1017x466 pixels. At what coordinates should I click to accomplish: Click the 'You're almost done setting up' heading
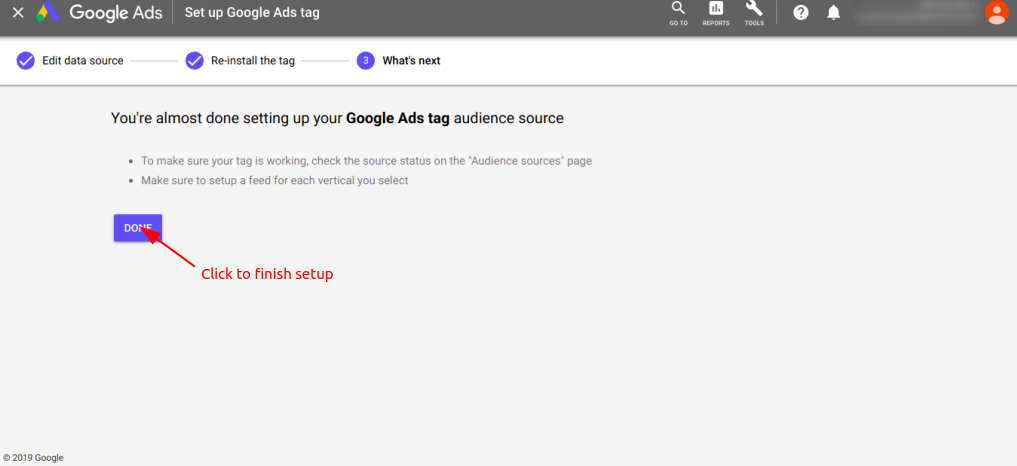coord(337,118)
